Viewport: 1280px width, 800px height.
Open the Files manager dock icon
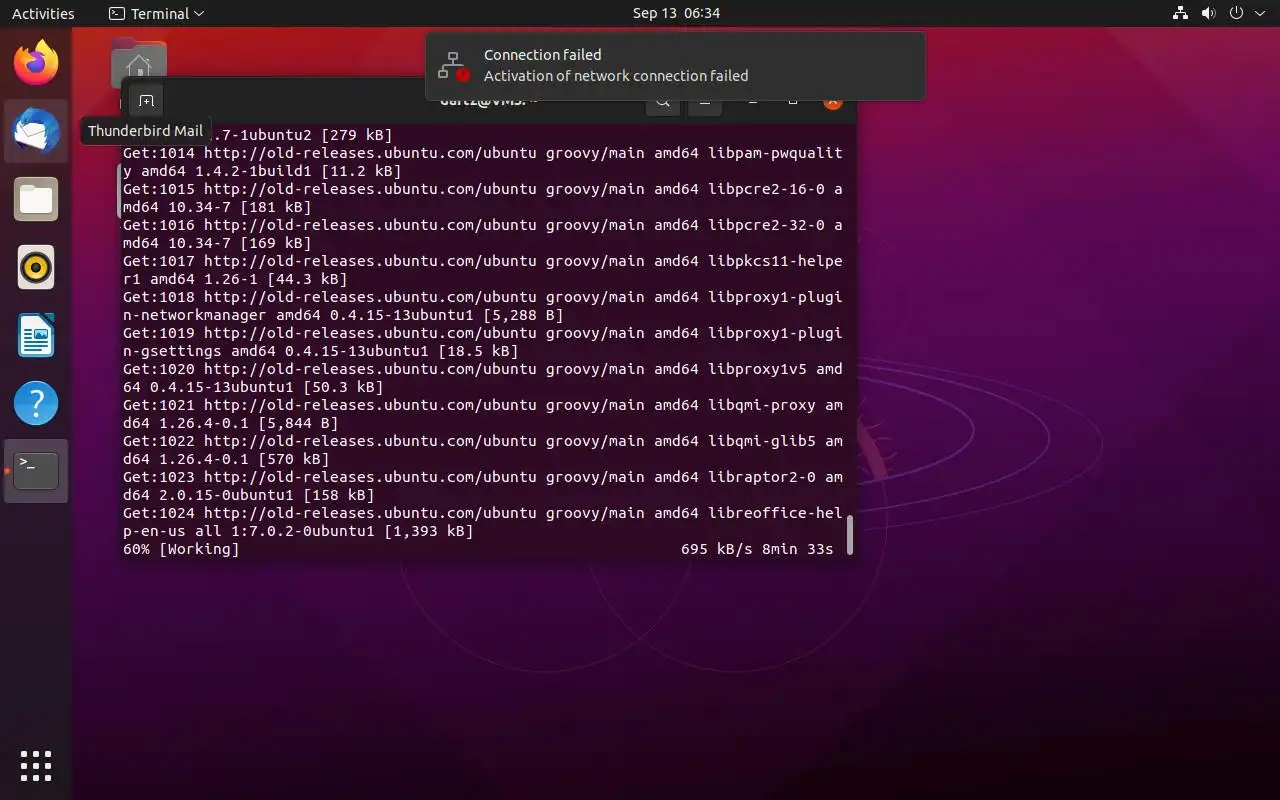(36, 199)
